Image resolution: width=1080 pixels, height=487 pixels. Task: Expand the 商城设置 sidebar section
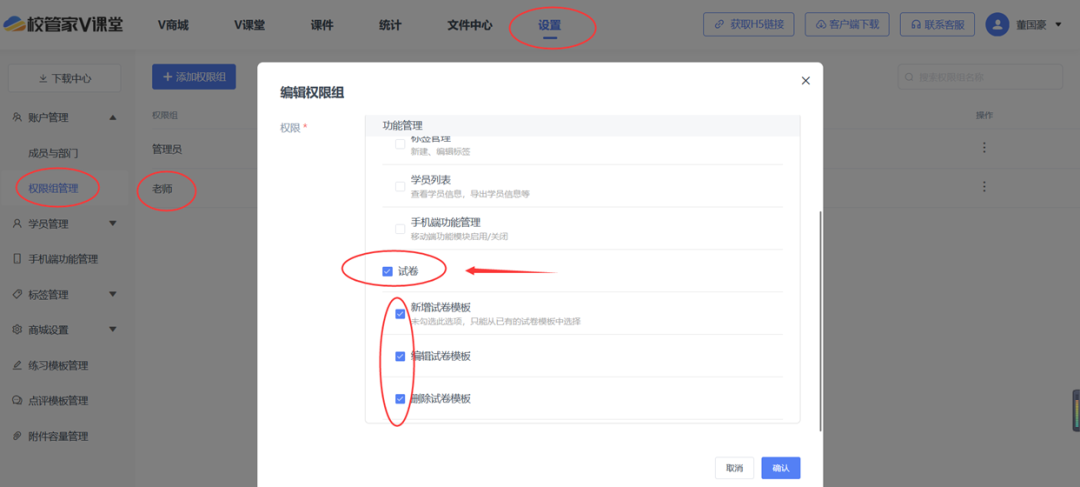point(113,330)
